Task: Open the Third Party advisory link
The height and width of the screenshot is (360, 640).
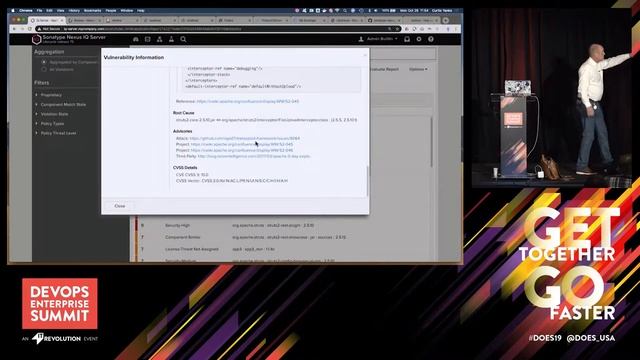Action: click(x=253, y=156)
